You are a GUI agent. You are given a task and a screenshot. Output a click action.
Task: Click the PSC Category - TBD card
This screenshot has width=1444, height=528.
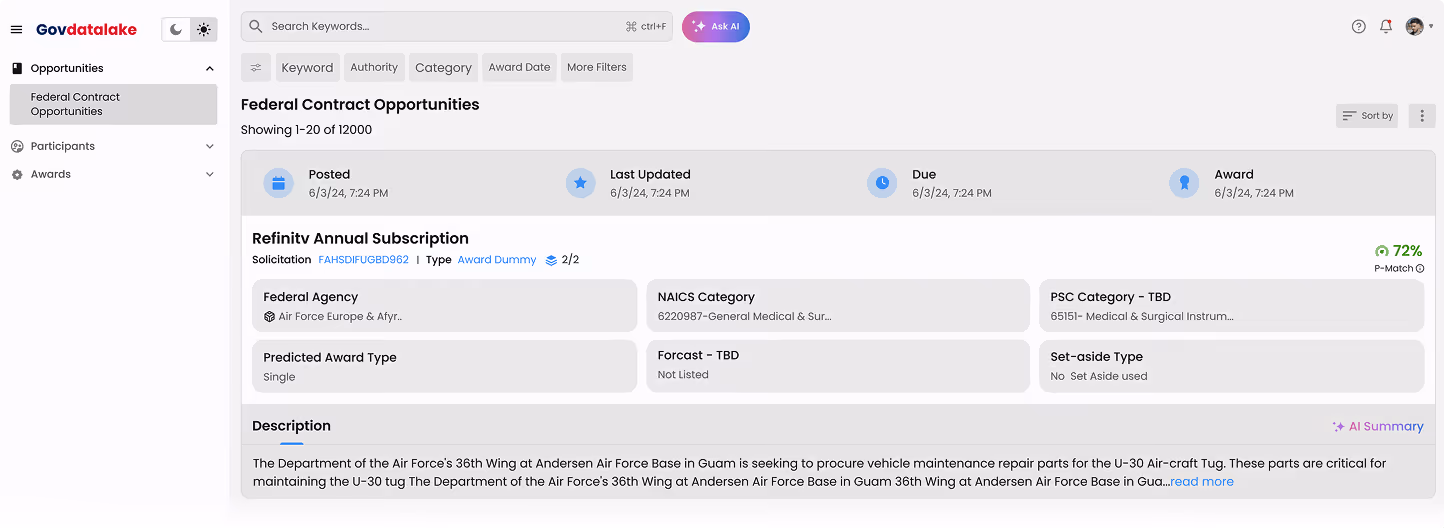(x=1232, y=305)
